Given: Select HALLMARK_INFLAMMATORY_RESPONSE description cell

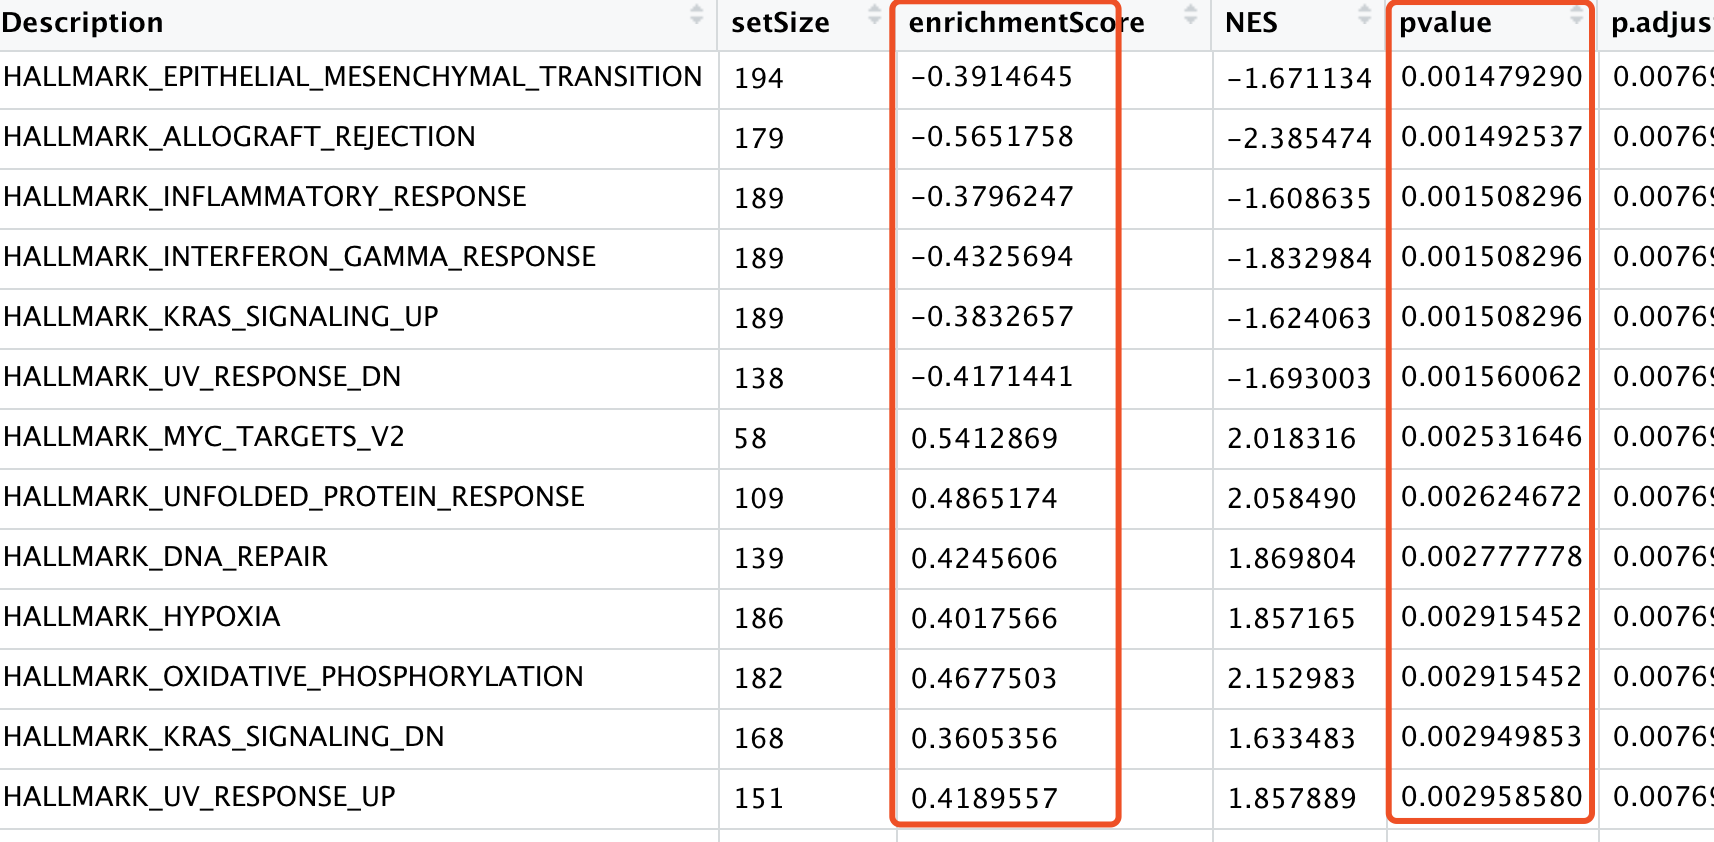Looking at the screenshot, I should point(265,197).
